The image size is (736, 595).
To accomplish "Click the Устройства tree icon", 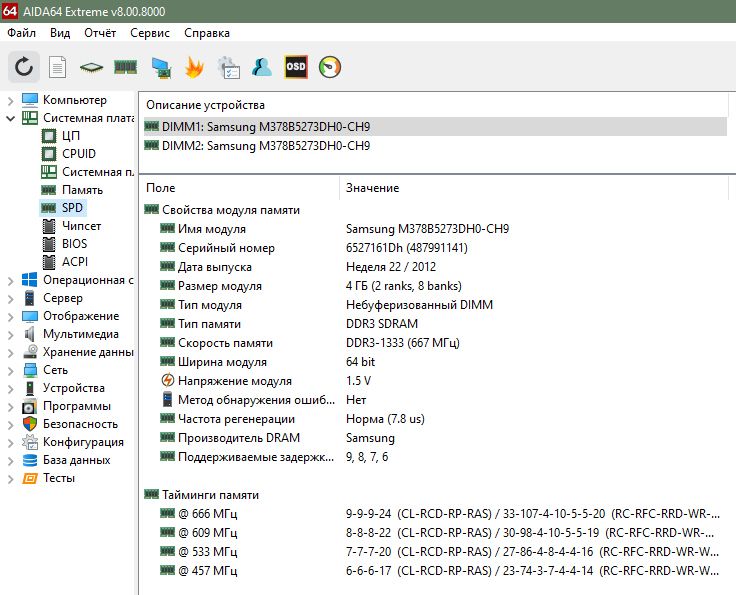I will [x=30, y=389].
